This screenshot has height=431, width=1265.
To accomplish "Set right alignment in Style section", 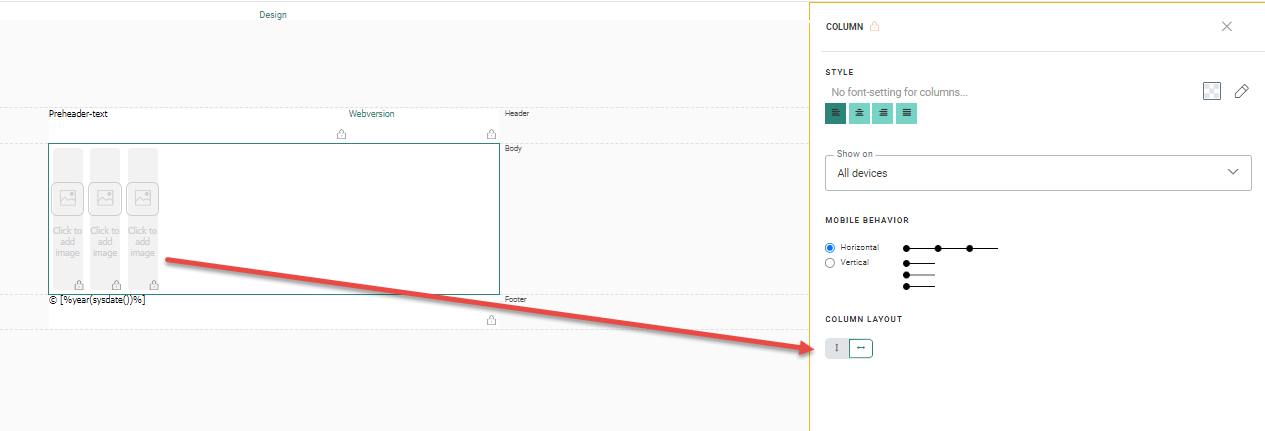I will (x=883, y=113).
